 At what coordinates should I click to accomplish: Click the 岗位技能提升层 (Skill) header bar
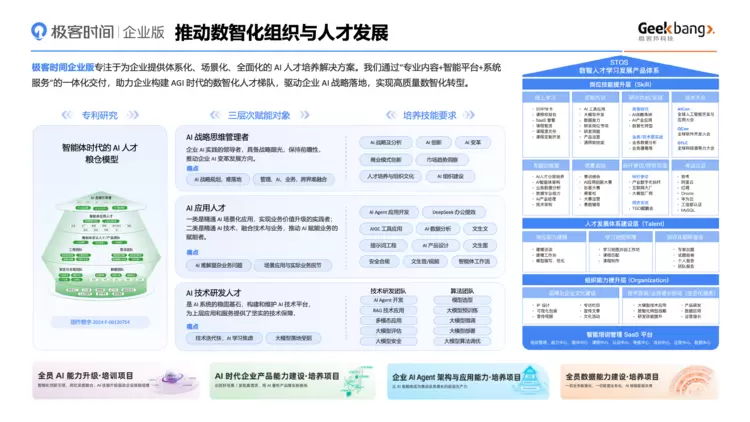coord(619,85)
